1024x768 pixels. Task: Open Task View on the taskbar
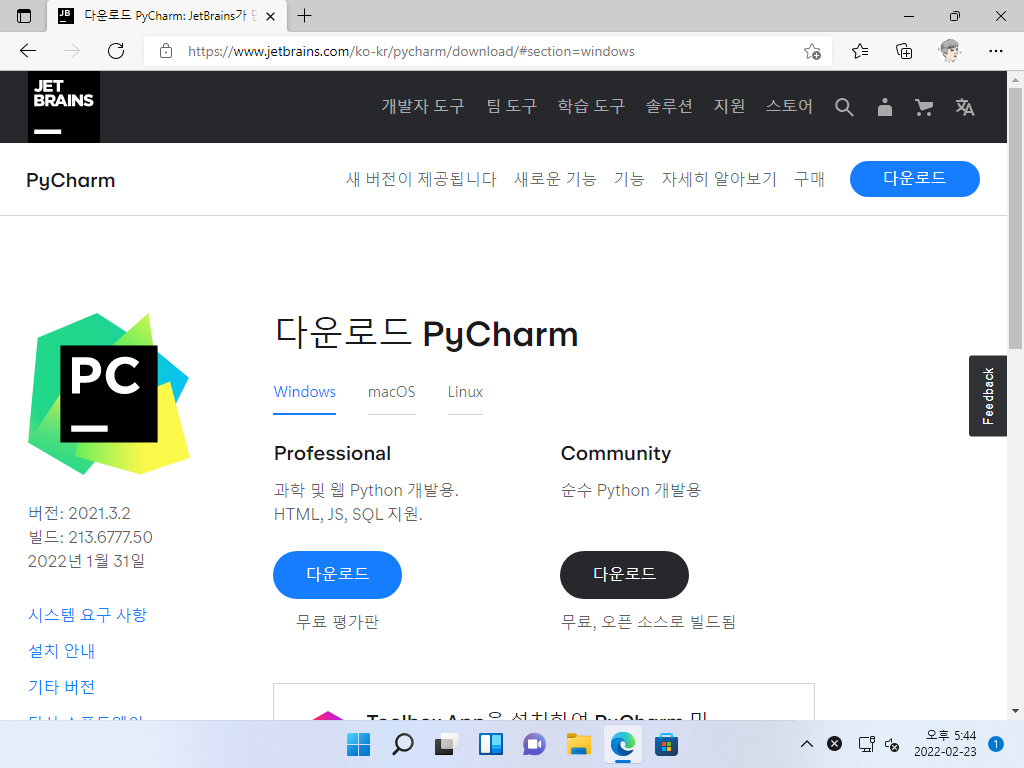click(x=446, y=744)
